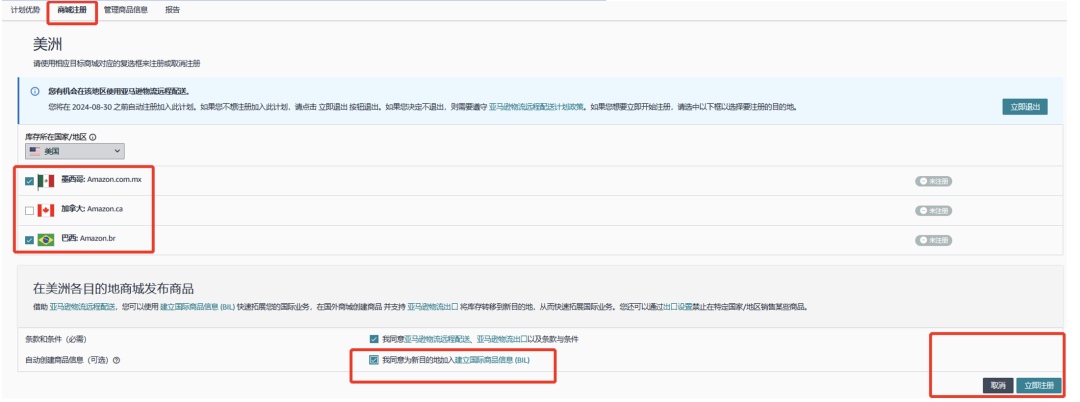Screen dimensions: 1080x402
Task: Click the Brazil flag icon
Action: click(45, 240)
